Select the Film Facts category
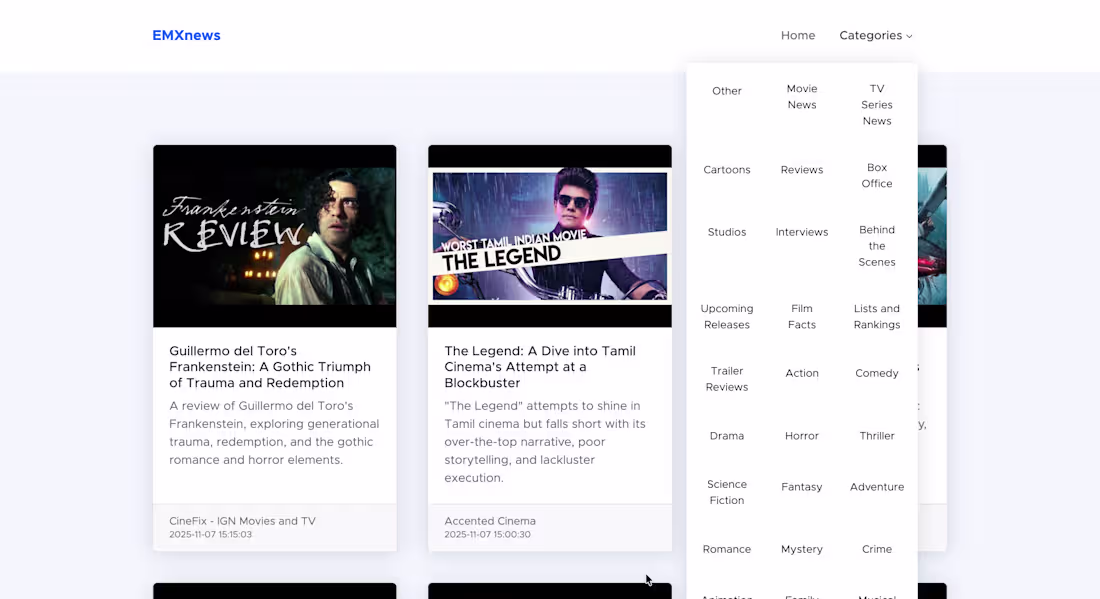This screenshot has height=599, width=1100. coord(801,317)
